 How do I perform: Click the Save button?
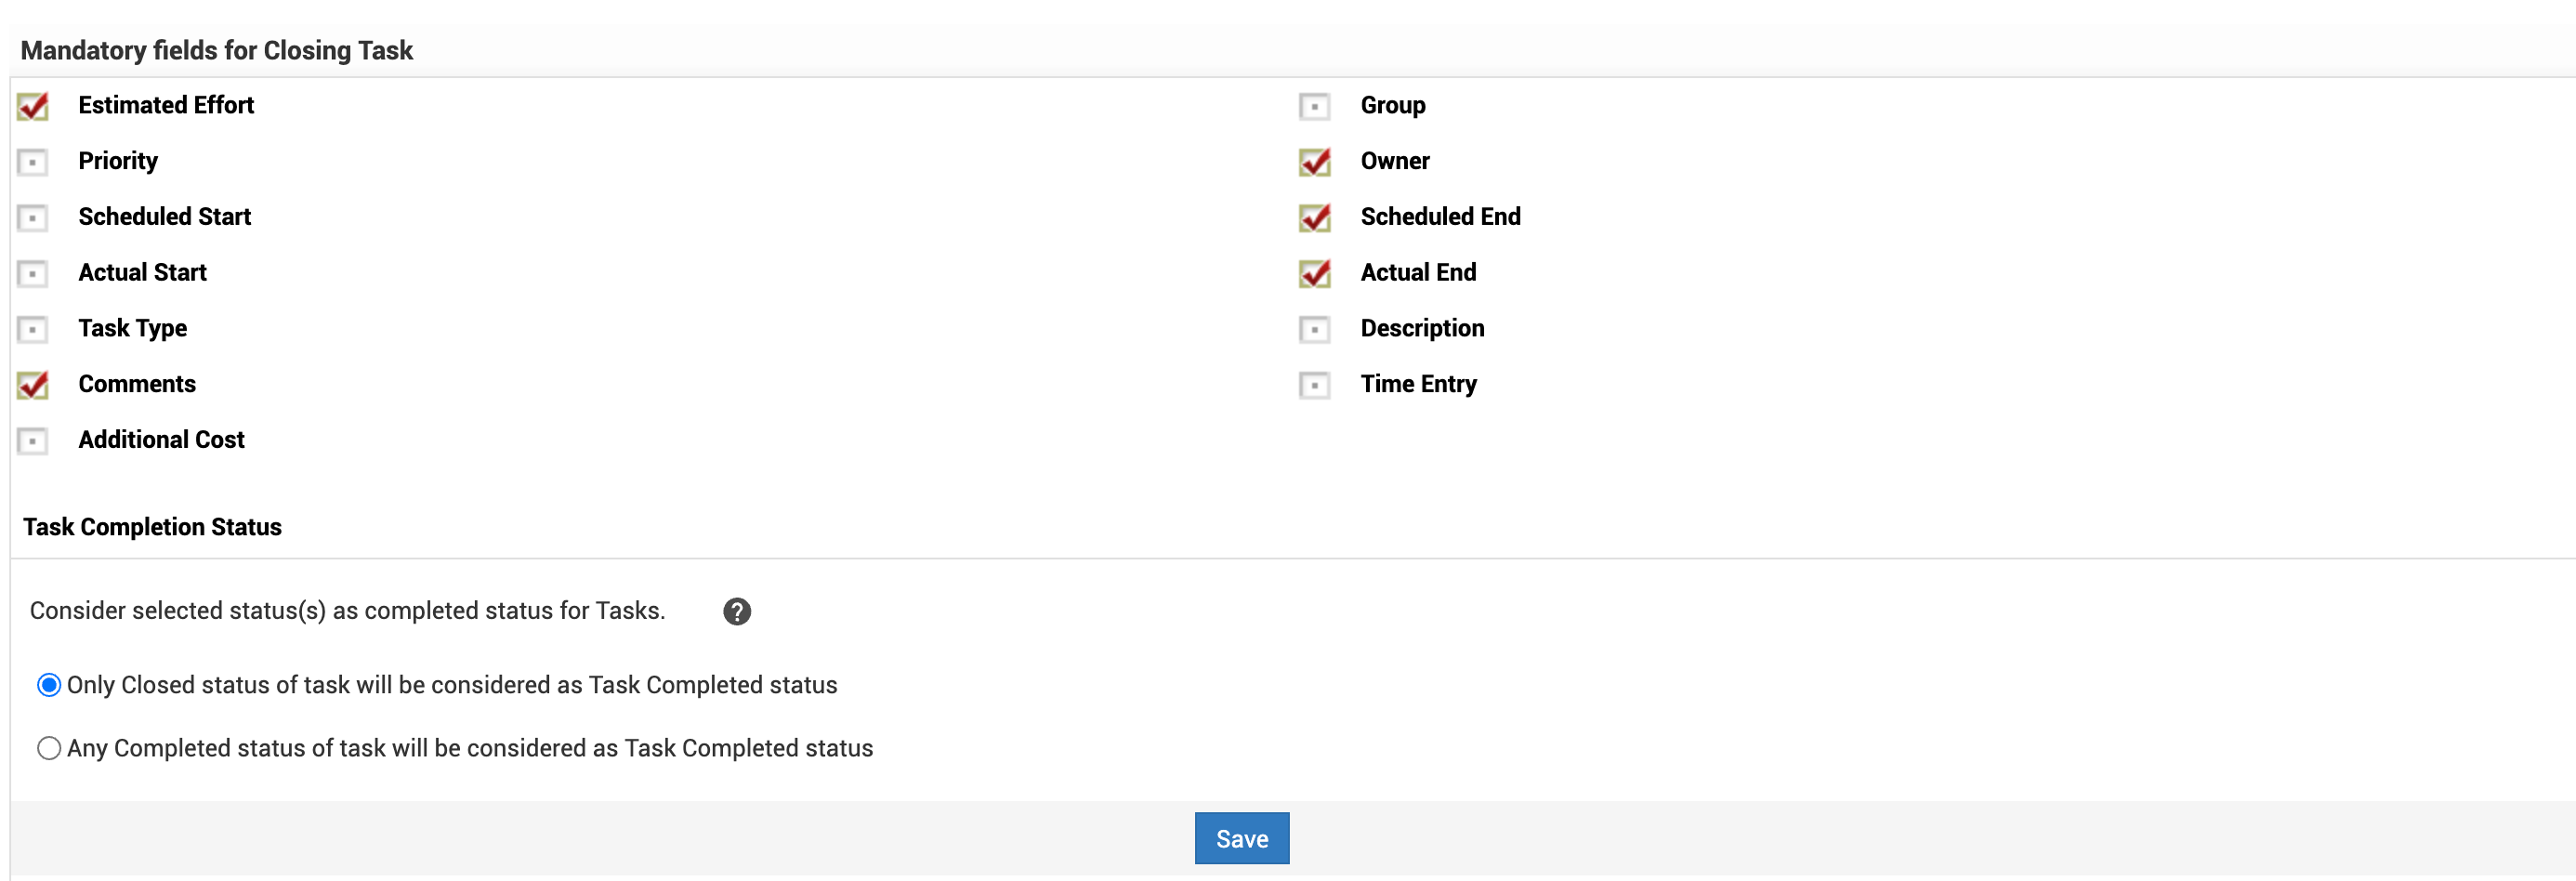(1241, 838)
